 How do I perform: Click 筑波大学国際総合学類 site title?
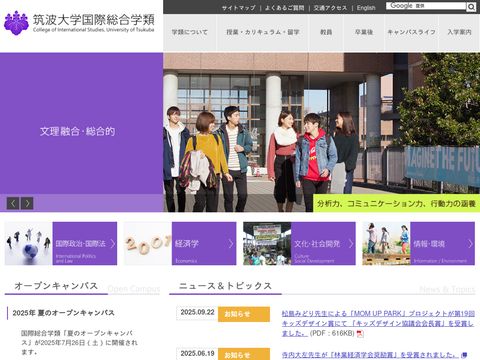(94, 20)
